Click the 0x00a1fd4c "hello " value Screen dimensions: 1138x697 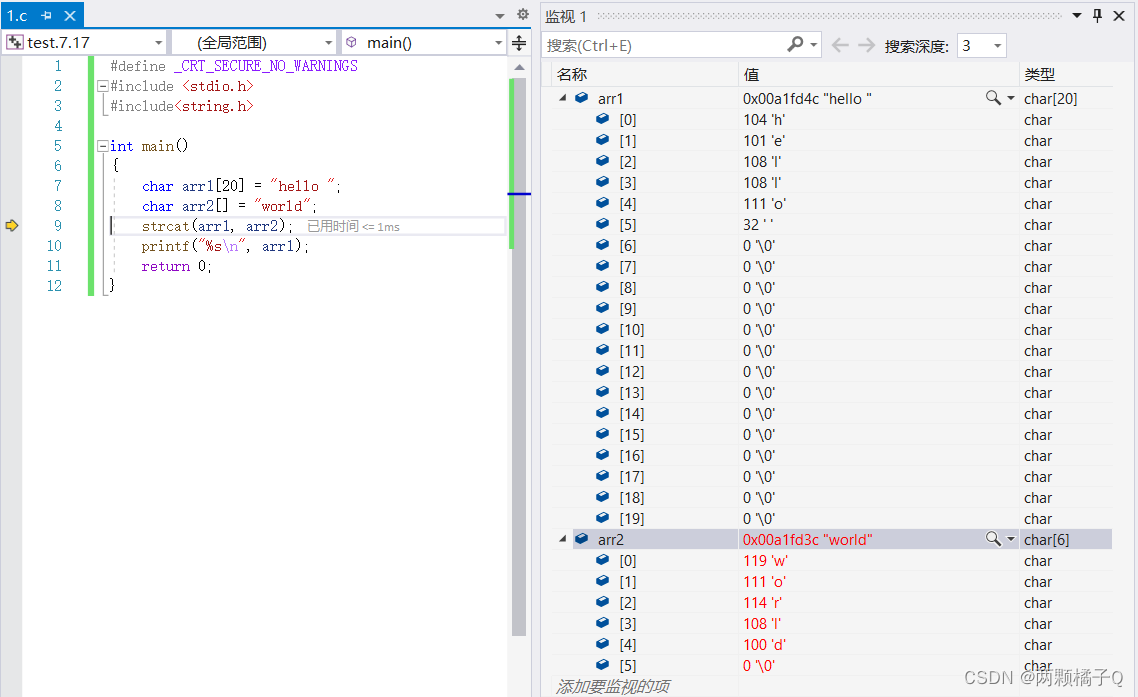pyautogui.click(x=807, y=99)
